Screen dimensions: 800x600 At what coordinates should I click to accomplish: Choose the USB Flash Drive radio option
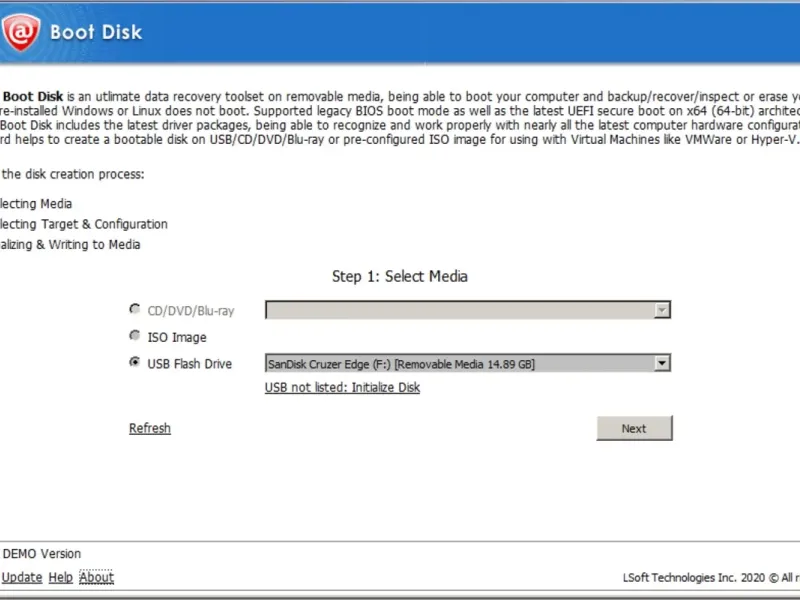(135, 363)
